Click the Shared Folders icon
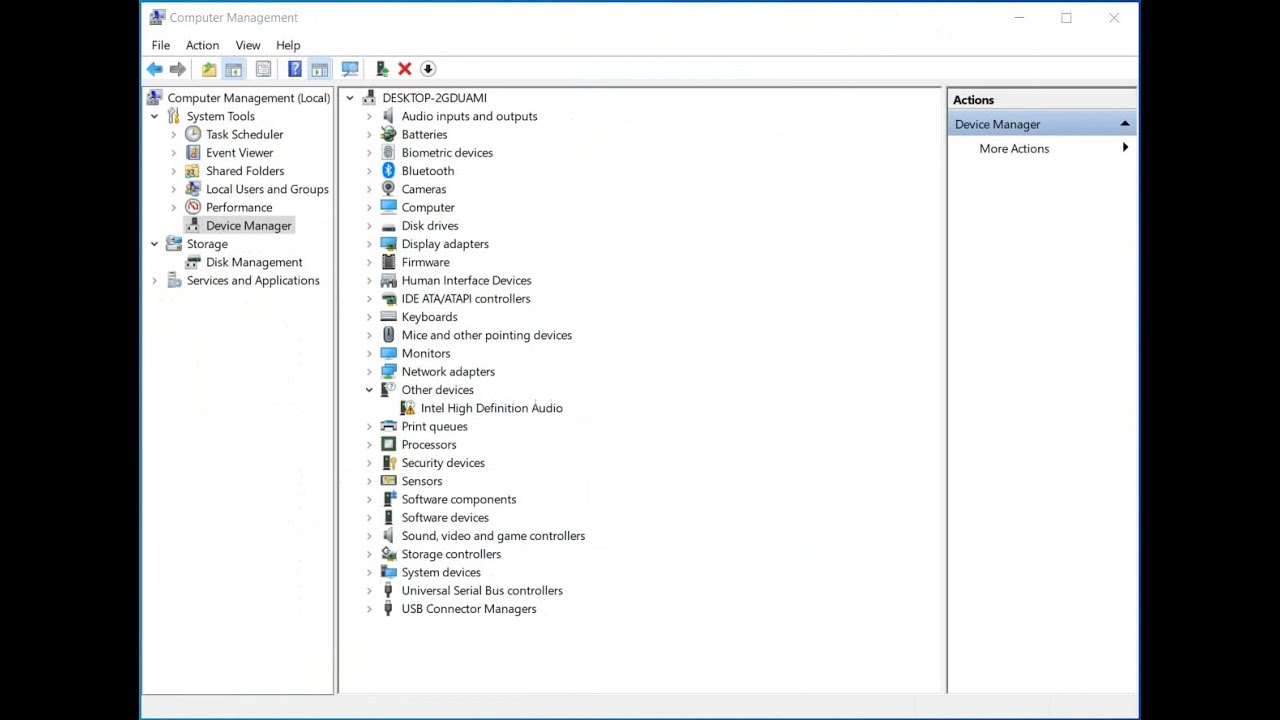 click(x=193, y=171)
